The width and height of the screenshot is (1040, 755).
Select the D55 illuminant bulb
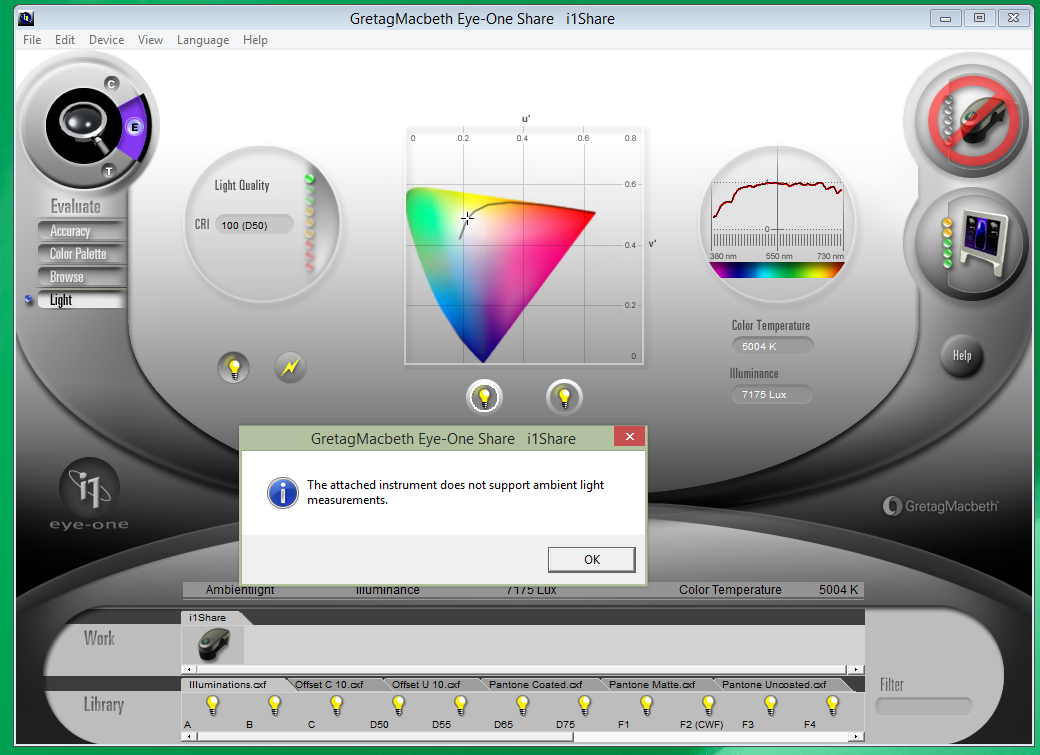coord(460,705)
